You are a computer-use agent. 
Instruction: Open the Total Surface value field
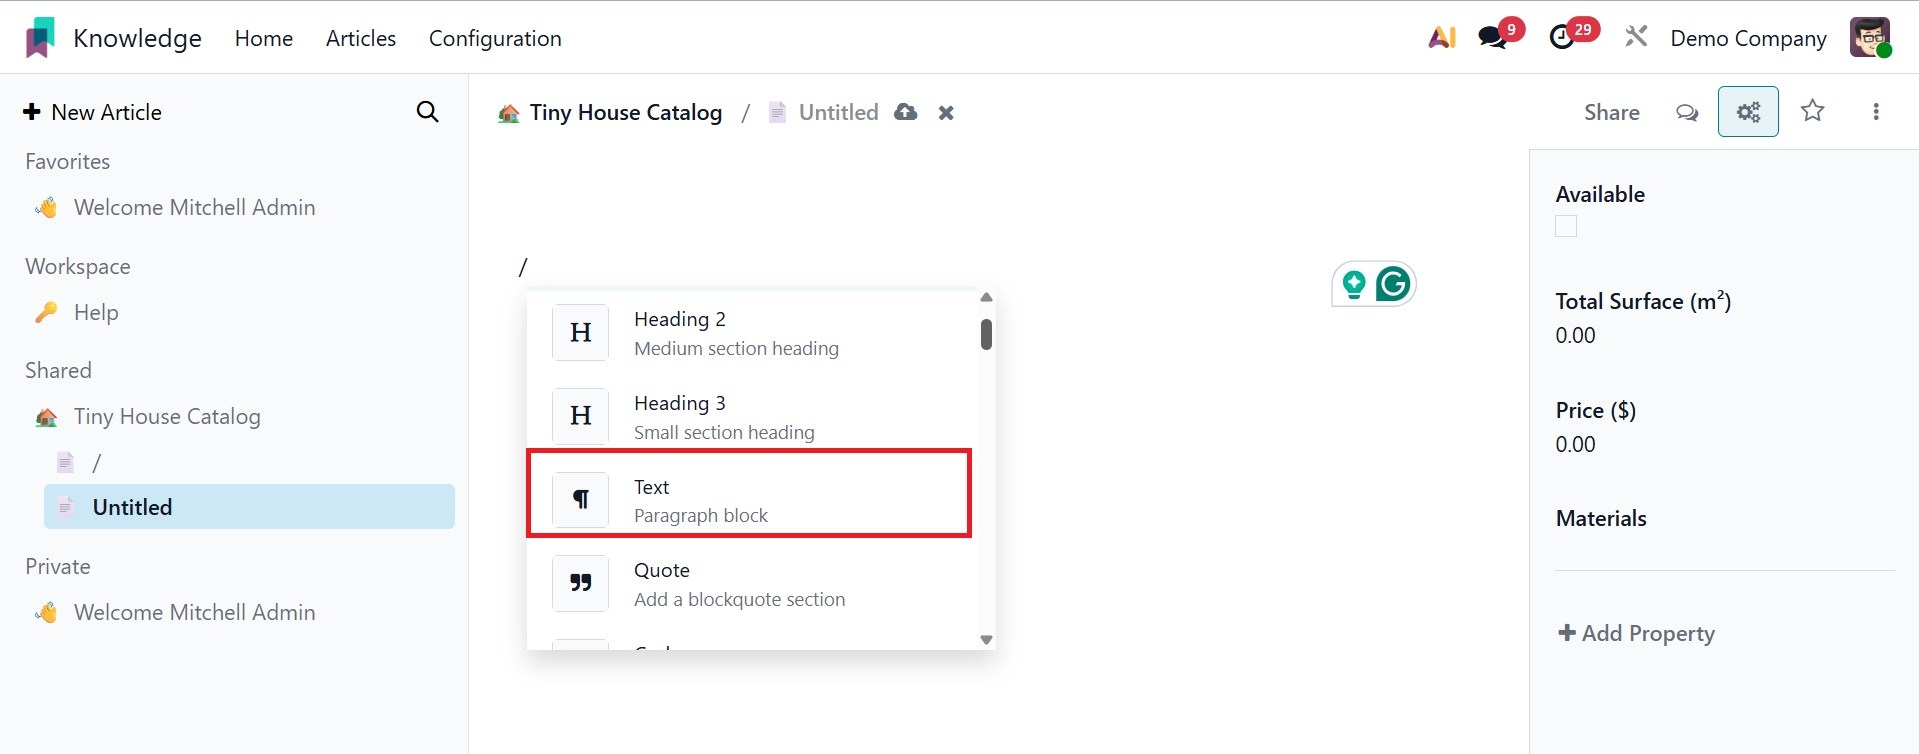[x=1576, y=336]
